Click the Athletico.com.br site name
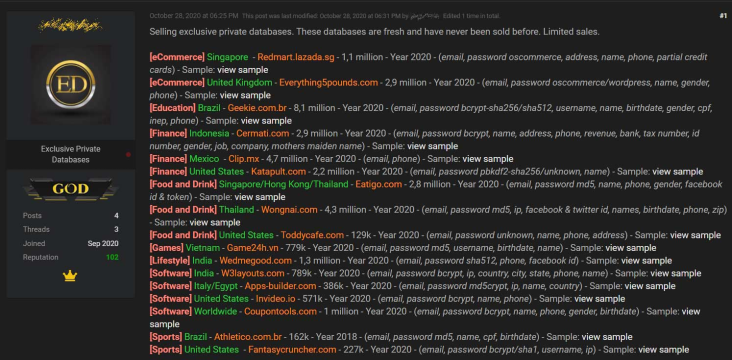The width and height of the screenshot is (732, 360). (x=248, y=337)
